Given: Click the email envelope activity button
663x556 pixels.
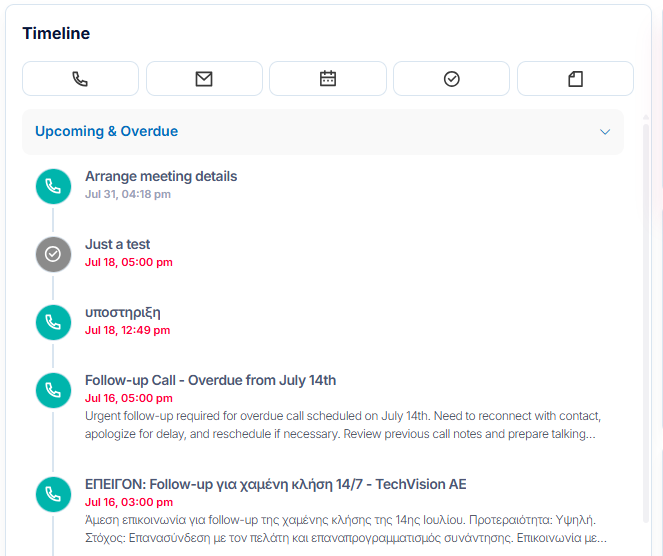Looking at the screenshot, I should 204,79.
